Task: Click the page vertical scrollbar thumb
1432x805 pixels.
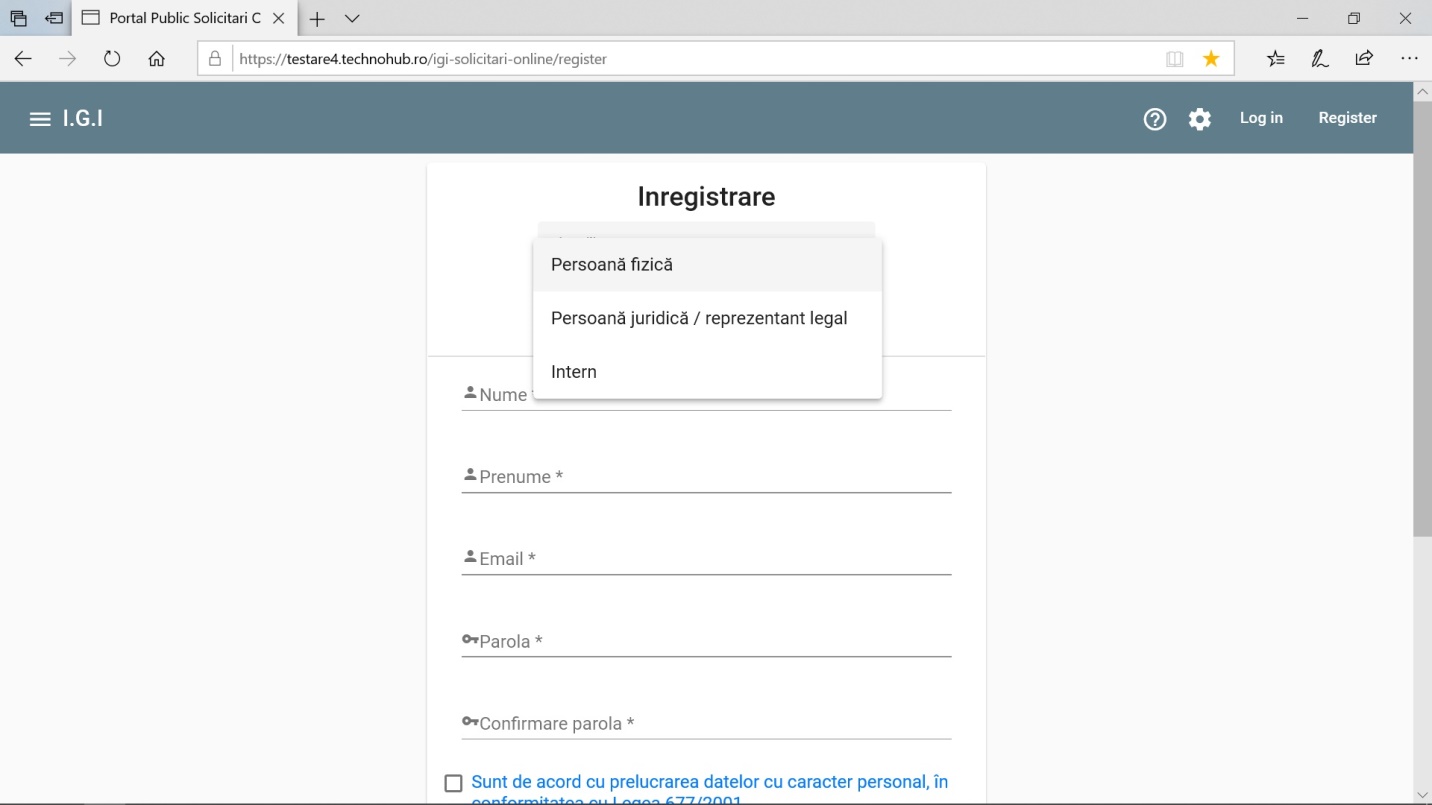Action: pos(1422,318)
